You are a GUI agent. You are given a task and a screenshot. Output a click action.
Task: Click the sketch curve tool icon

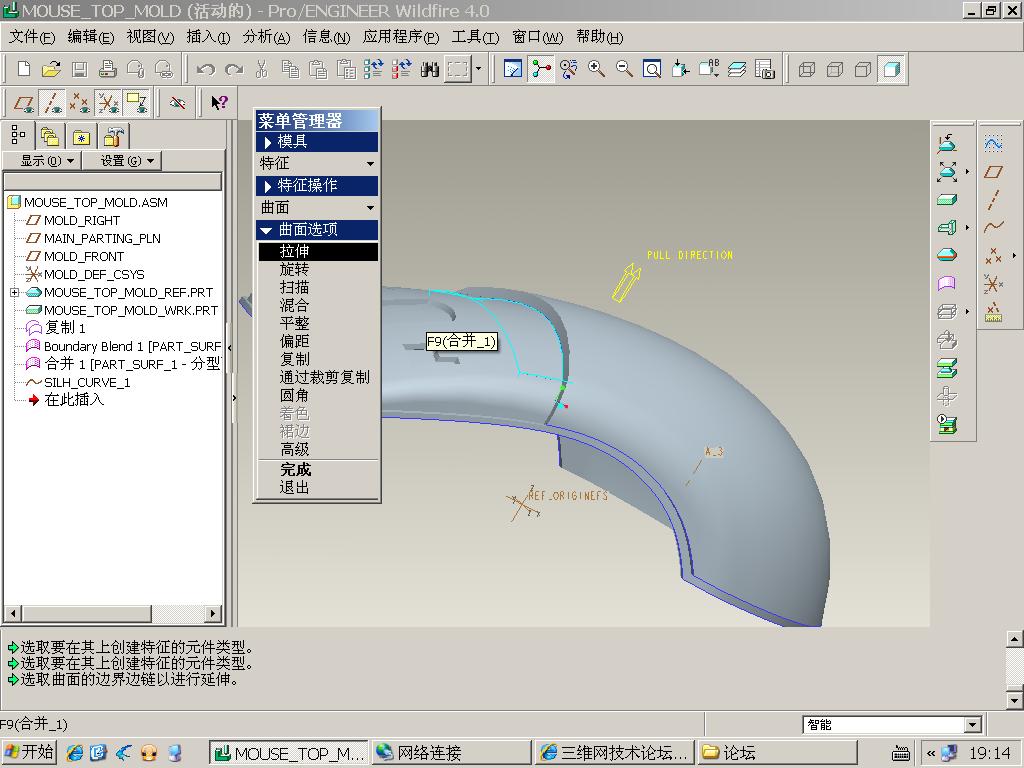(x=993, y=144)
